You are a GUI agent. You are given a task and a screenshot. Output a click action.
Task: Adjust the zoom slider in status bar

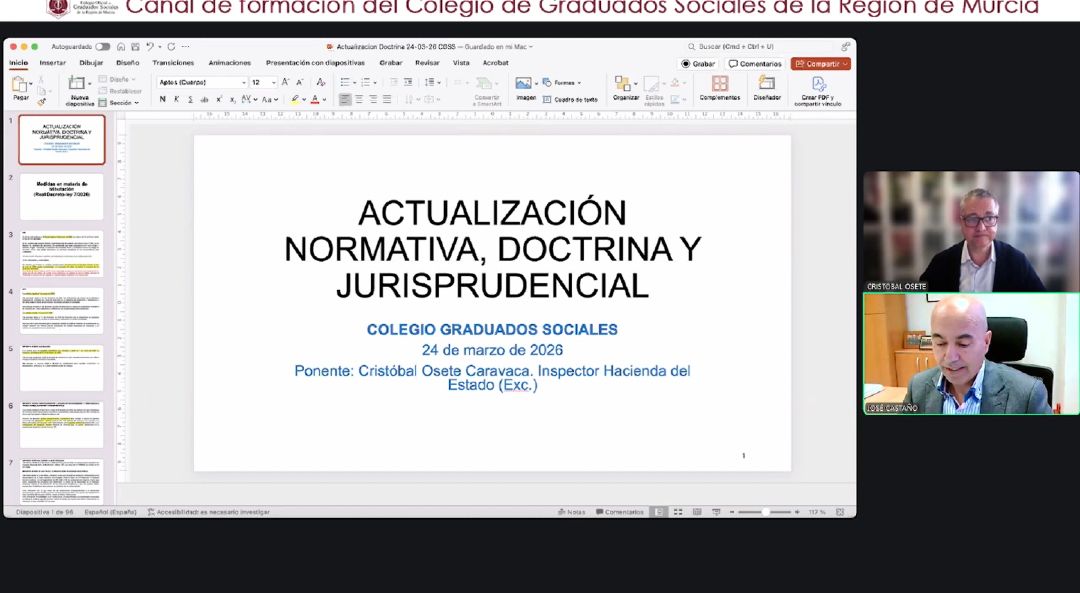click(766, 512)
